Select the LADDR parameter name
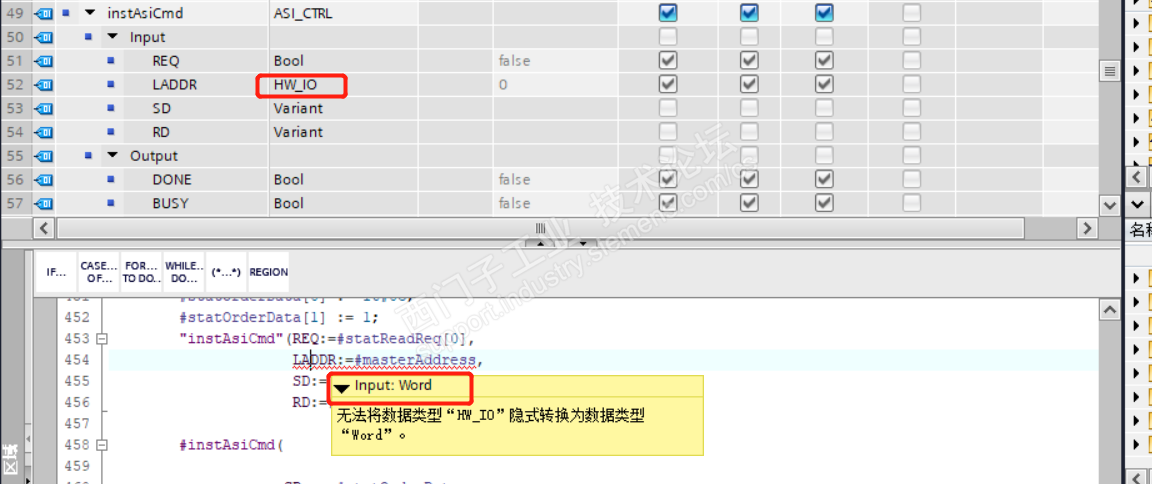1152x484 pixels. (x=174, y=85)
